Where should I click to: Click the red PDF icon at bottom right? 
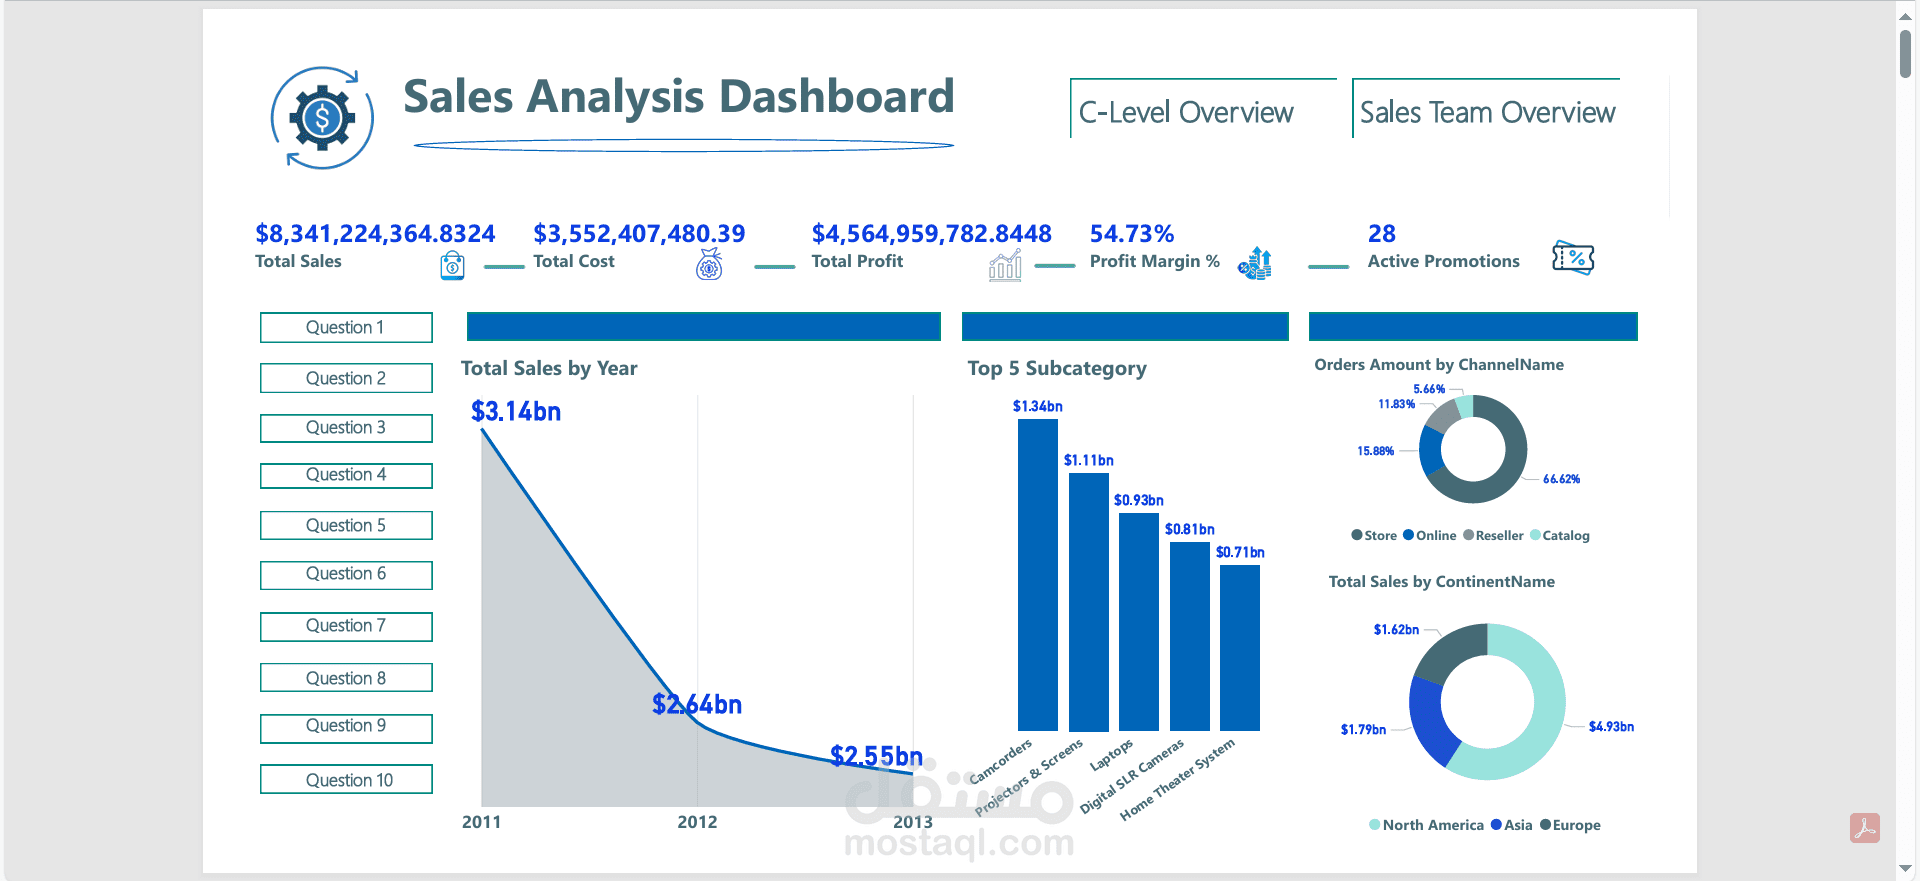point(1865,828)
